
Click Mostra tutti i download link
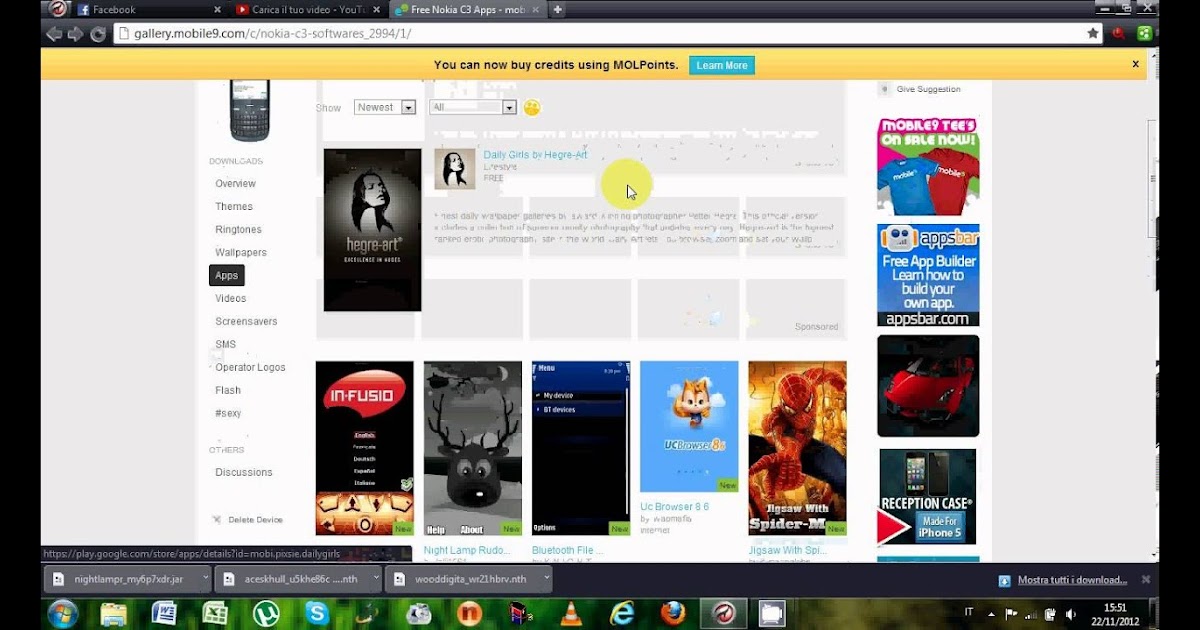(x=1072, y=580)
